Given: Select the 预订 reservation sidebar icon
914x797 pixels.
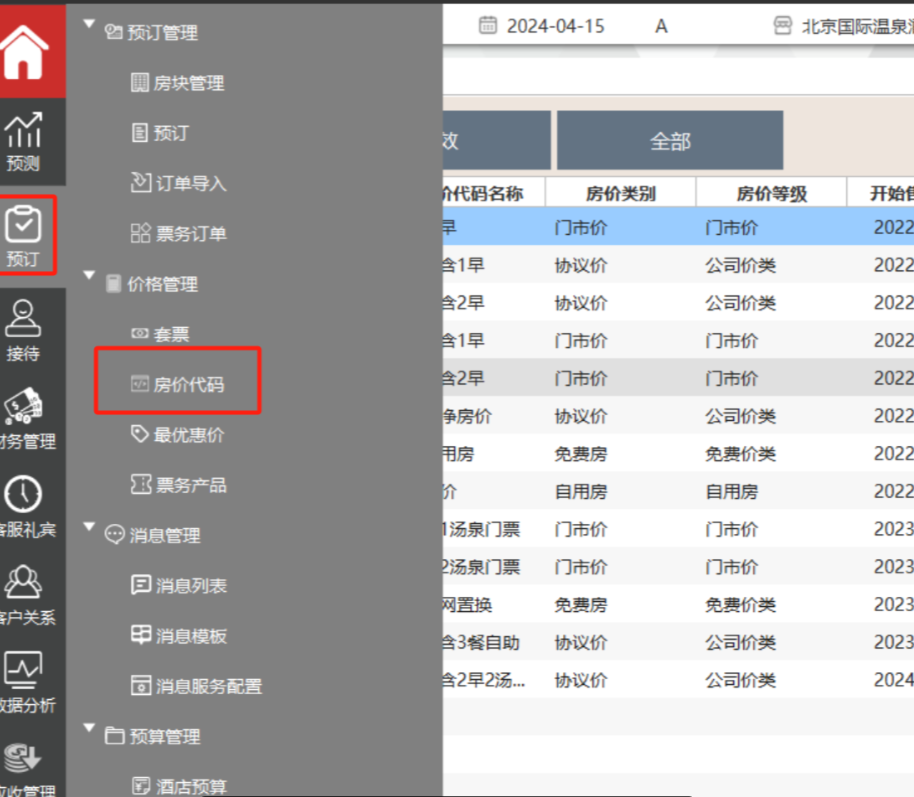Looking at the screenshot, I should [x=24, y=236].
